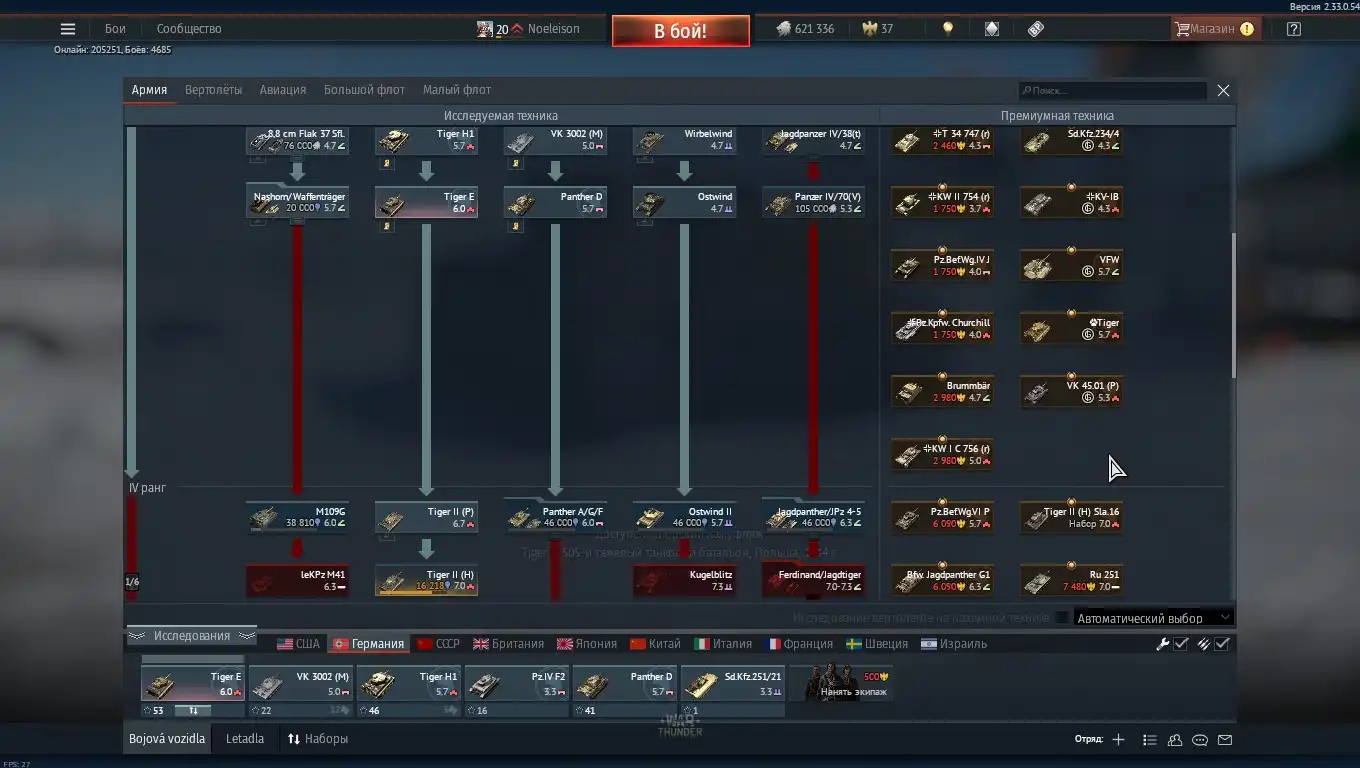Select premium Ru 251 vehicle
This screenshot has width=1360, height=768.
tap(1071, 580)
